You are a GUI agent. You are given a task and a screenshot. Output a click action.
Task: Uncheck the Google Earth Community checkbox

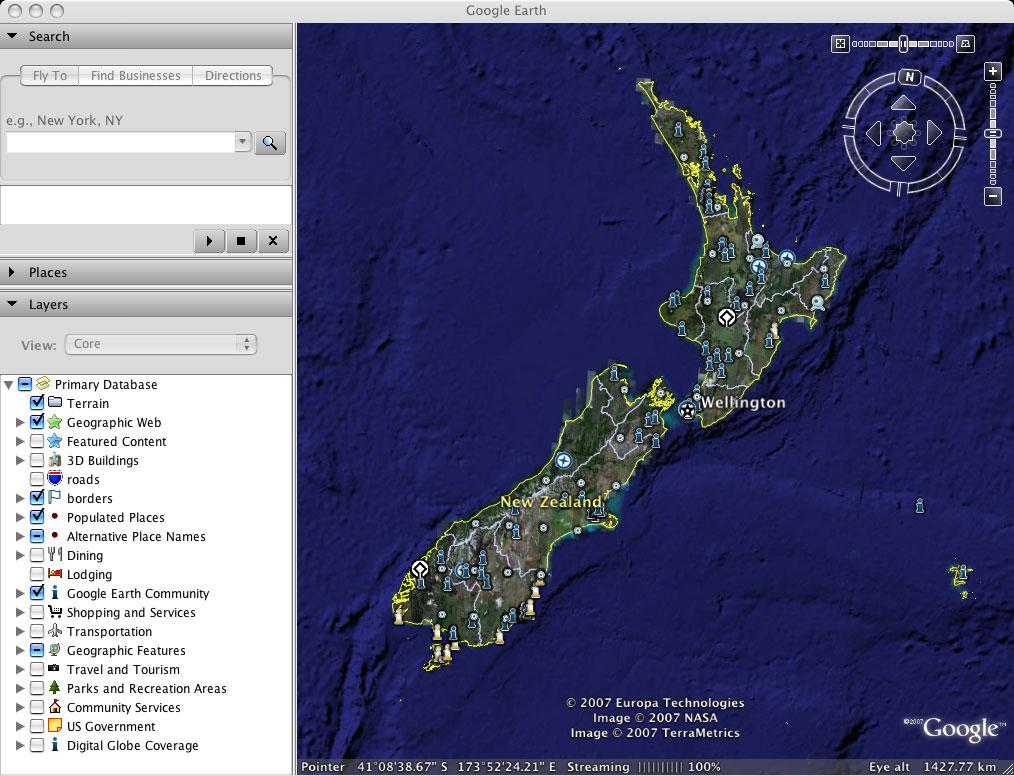(37, 592)
